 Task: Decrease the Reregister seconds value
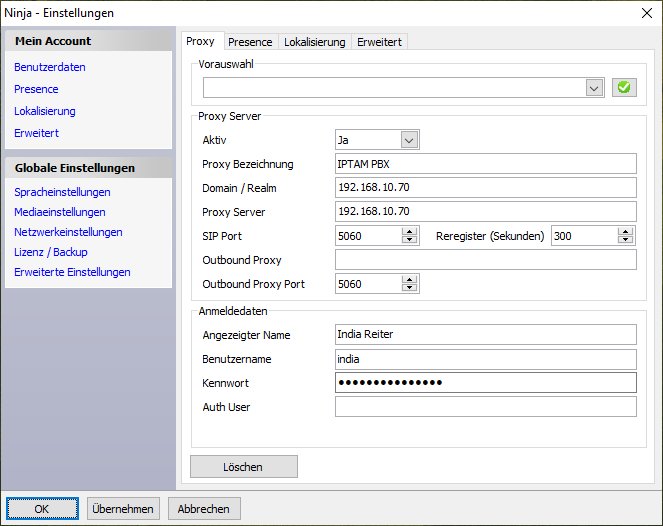tap(625, 240)
